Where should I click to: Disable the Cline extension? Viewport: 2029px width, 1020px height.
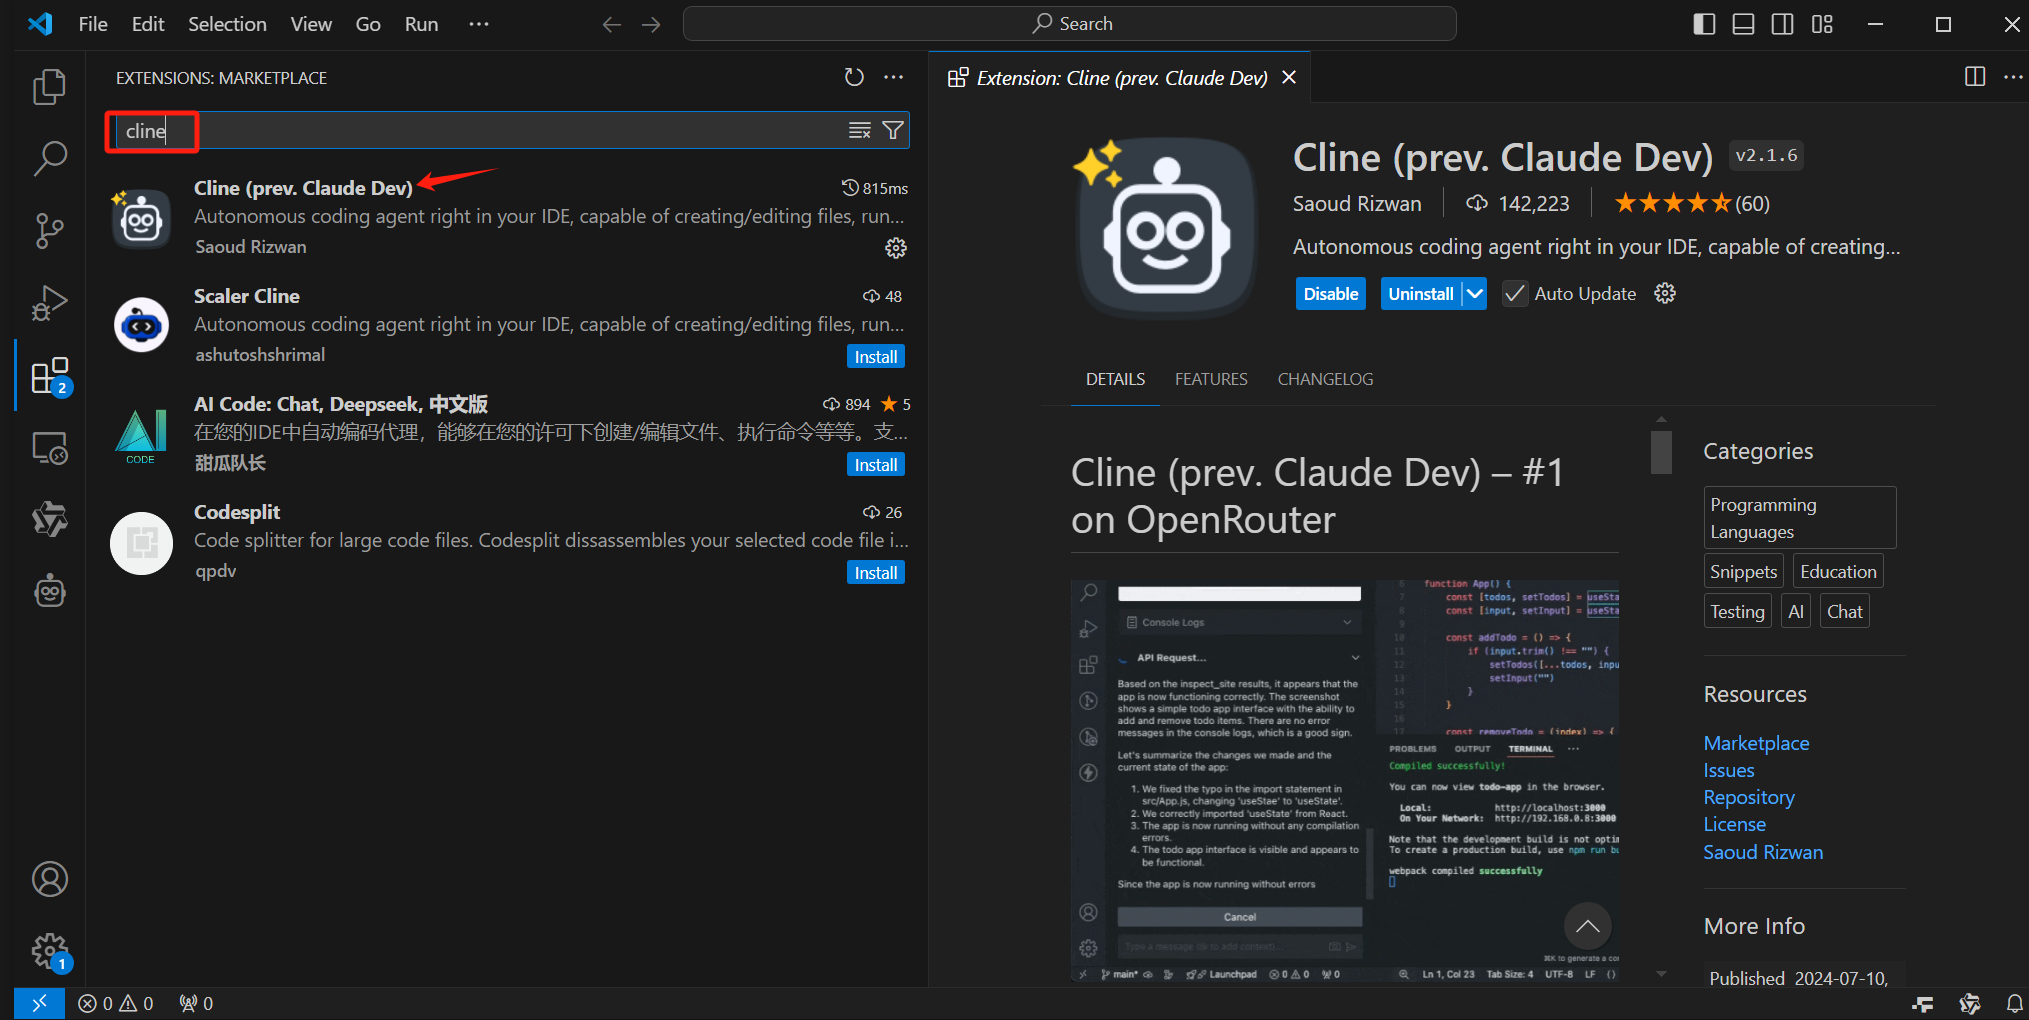(1331, 293)
